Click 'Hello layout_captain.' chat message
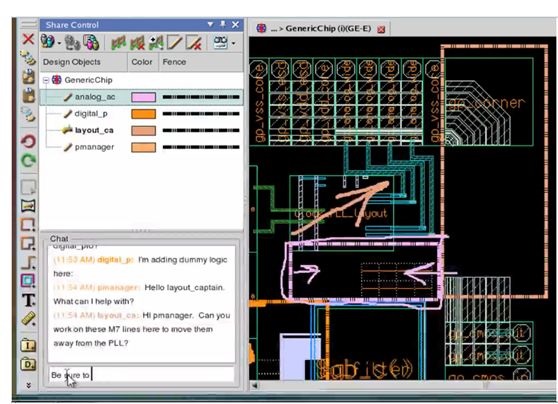This screenshot has width=558, height=404. point(185,288)
